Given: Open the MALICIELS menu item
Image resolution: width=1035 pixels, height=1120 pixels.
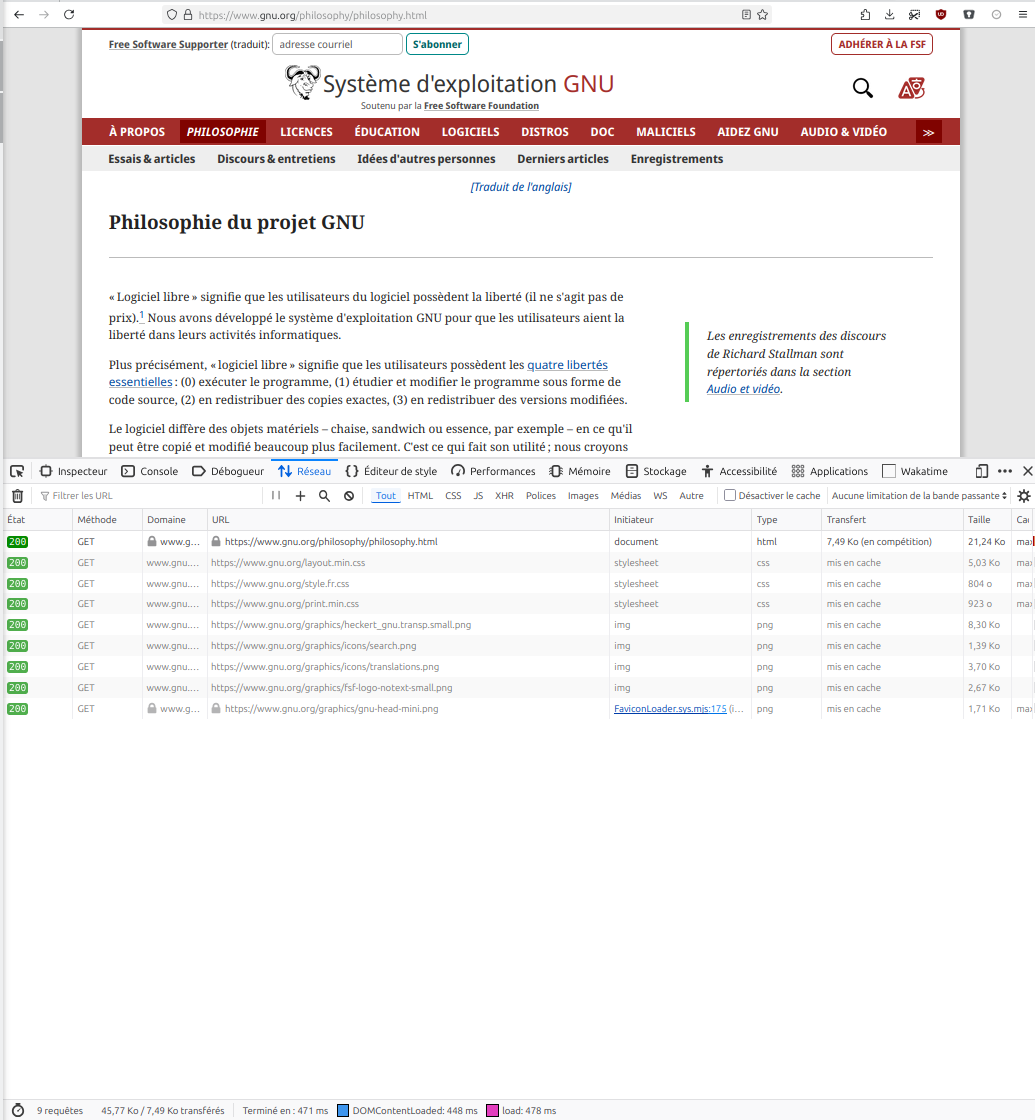Looking at the screenshot, I should pyautogui.click(x=666, y=132).
